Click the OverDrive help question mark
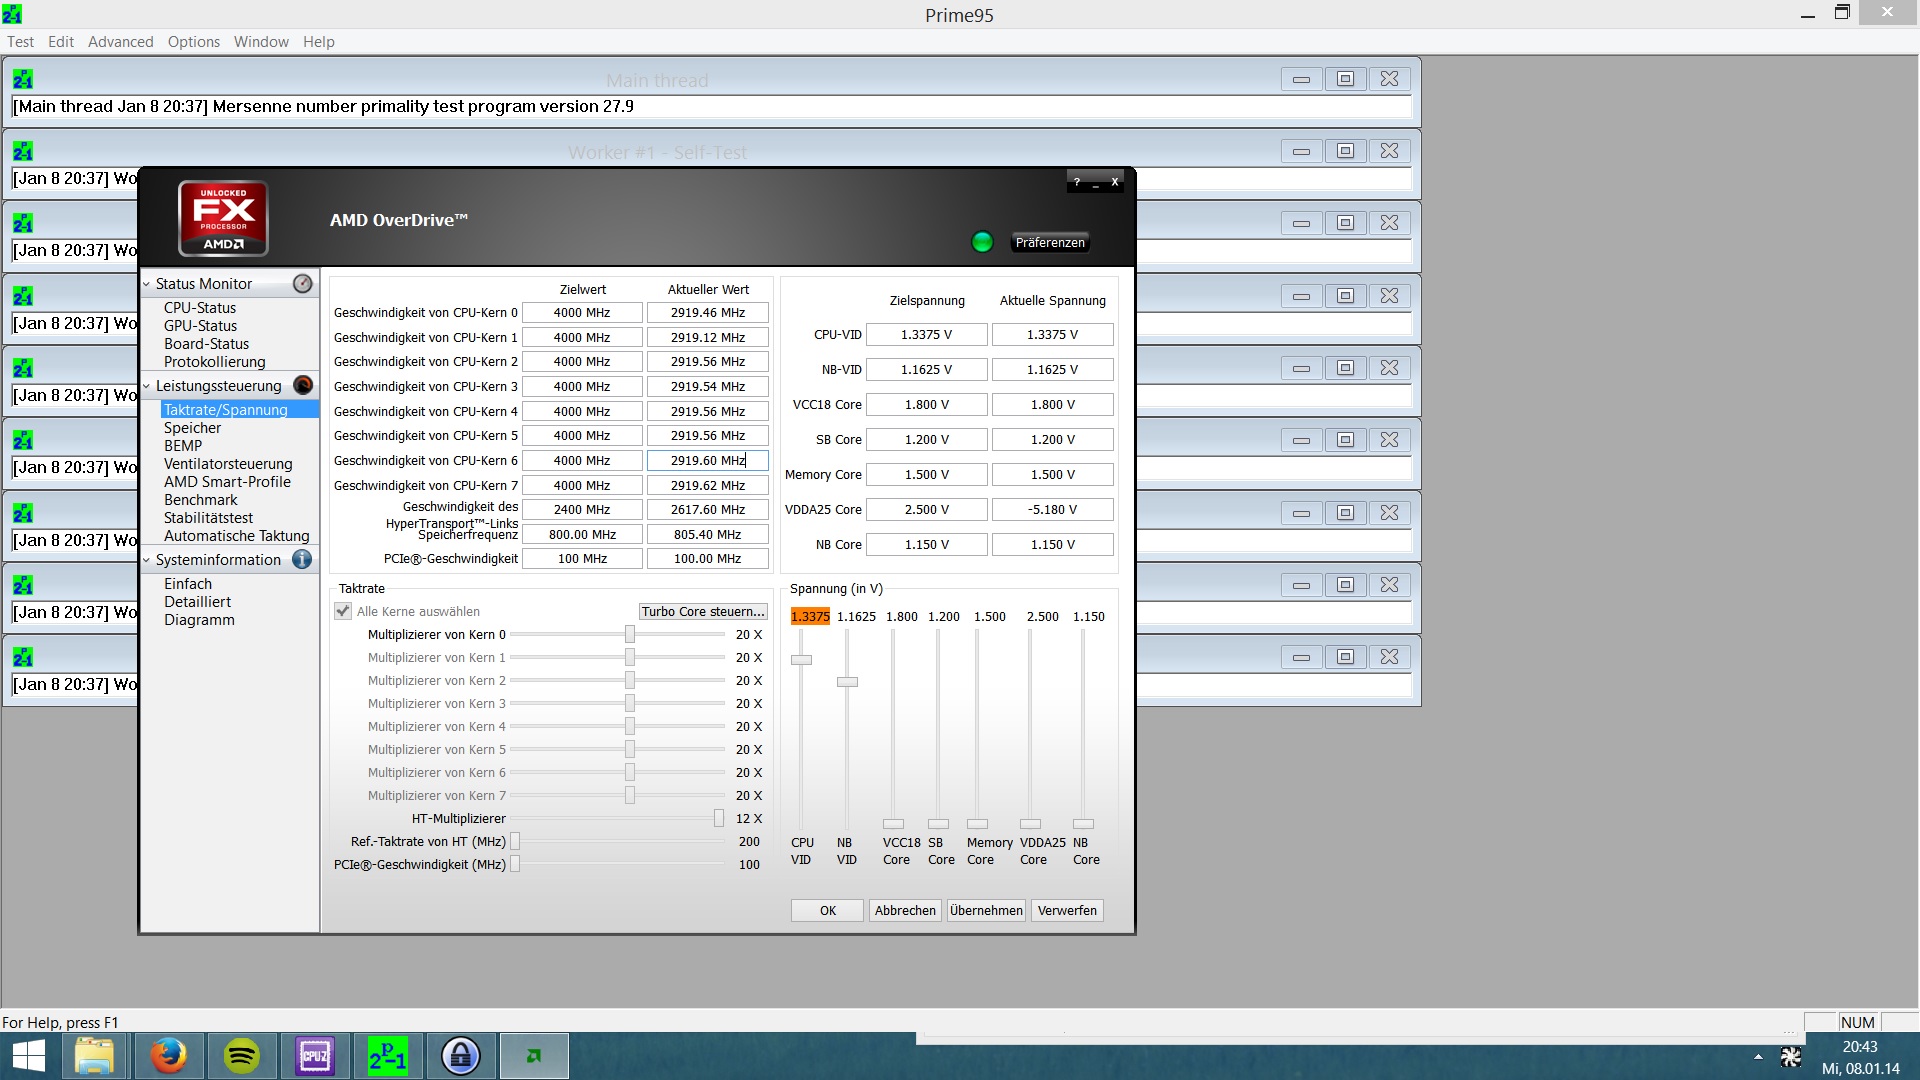The width and height of the screenshot is (1920, 1080). click(1077, 182)
